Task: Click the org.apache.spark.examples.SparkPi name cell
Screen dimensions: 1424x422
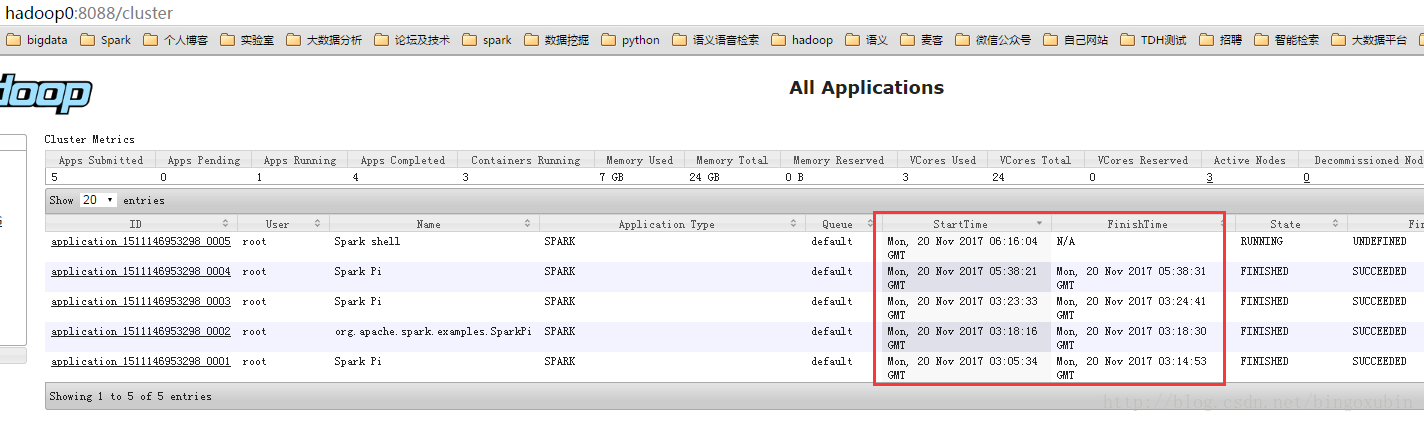Action: pos(433,331)
